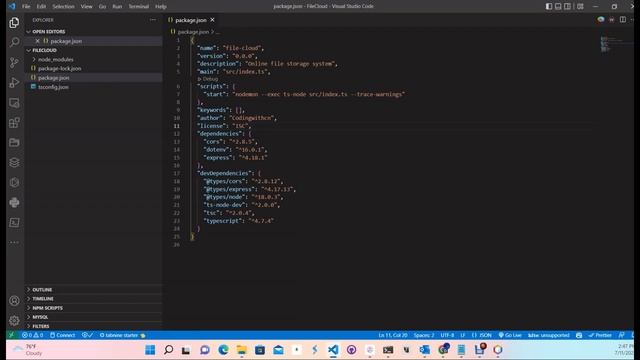This screenshot has height=360, width=640.
Task: Expand the node_modules folder
Action: [93, 60]
